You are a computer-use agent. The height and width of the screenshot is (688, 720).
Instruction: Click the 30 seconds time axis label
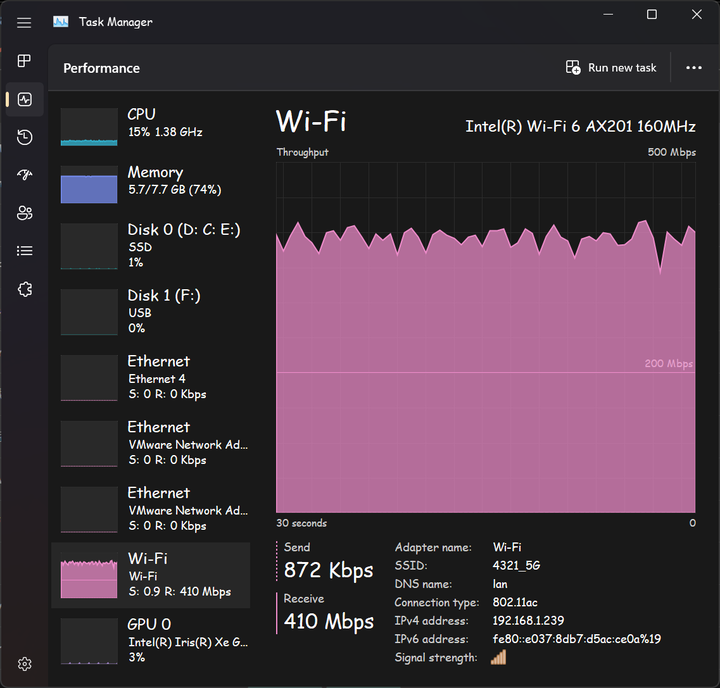(302, 523)
